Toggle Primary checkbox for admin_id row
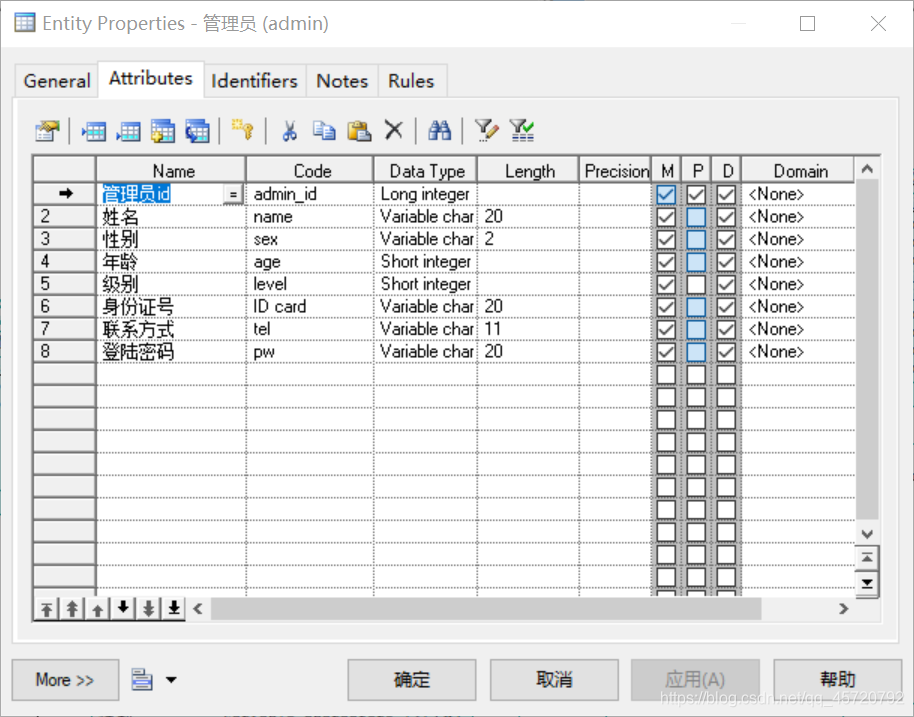This screenshot has height=717, width=914. click(x=696, y=195)
